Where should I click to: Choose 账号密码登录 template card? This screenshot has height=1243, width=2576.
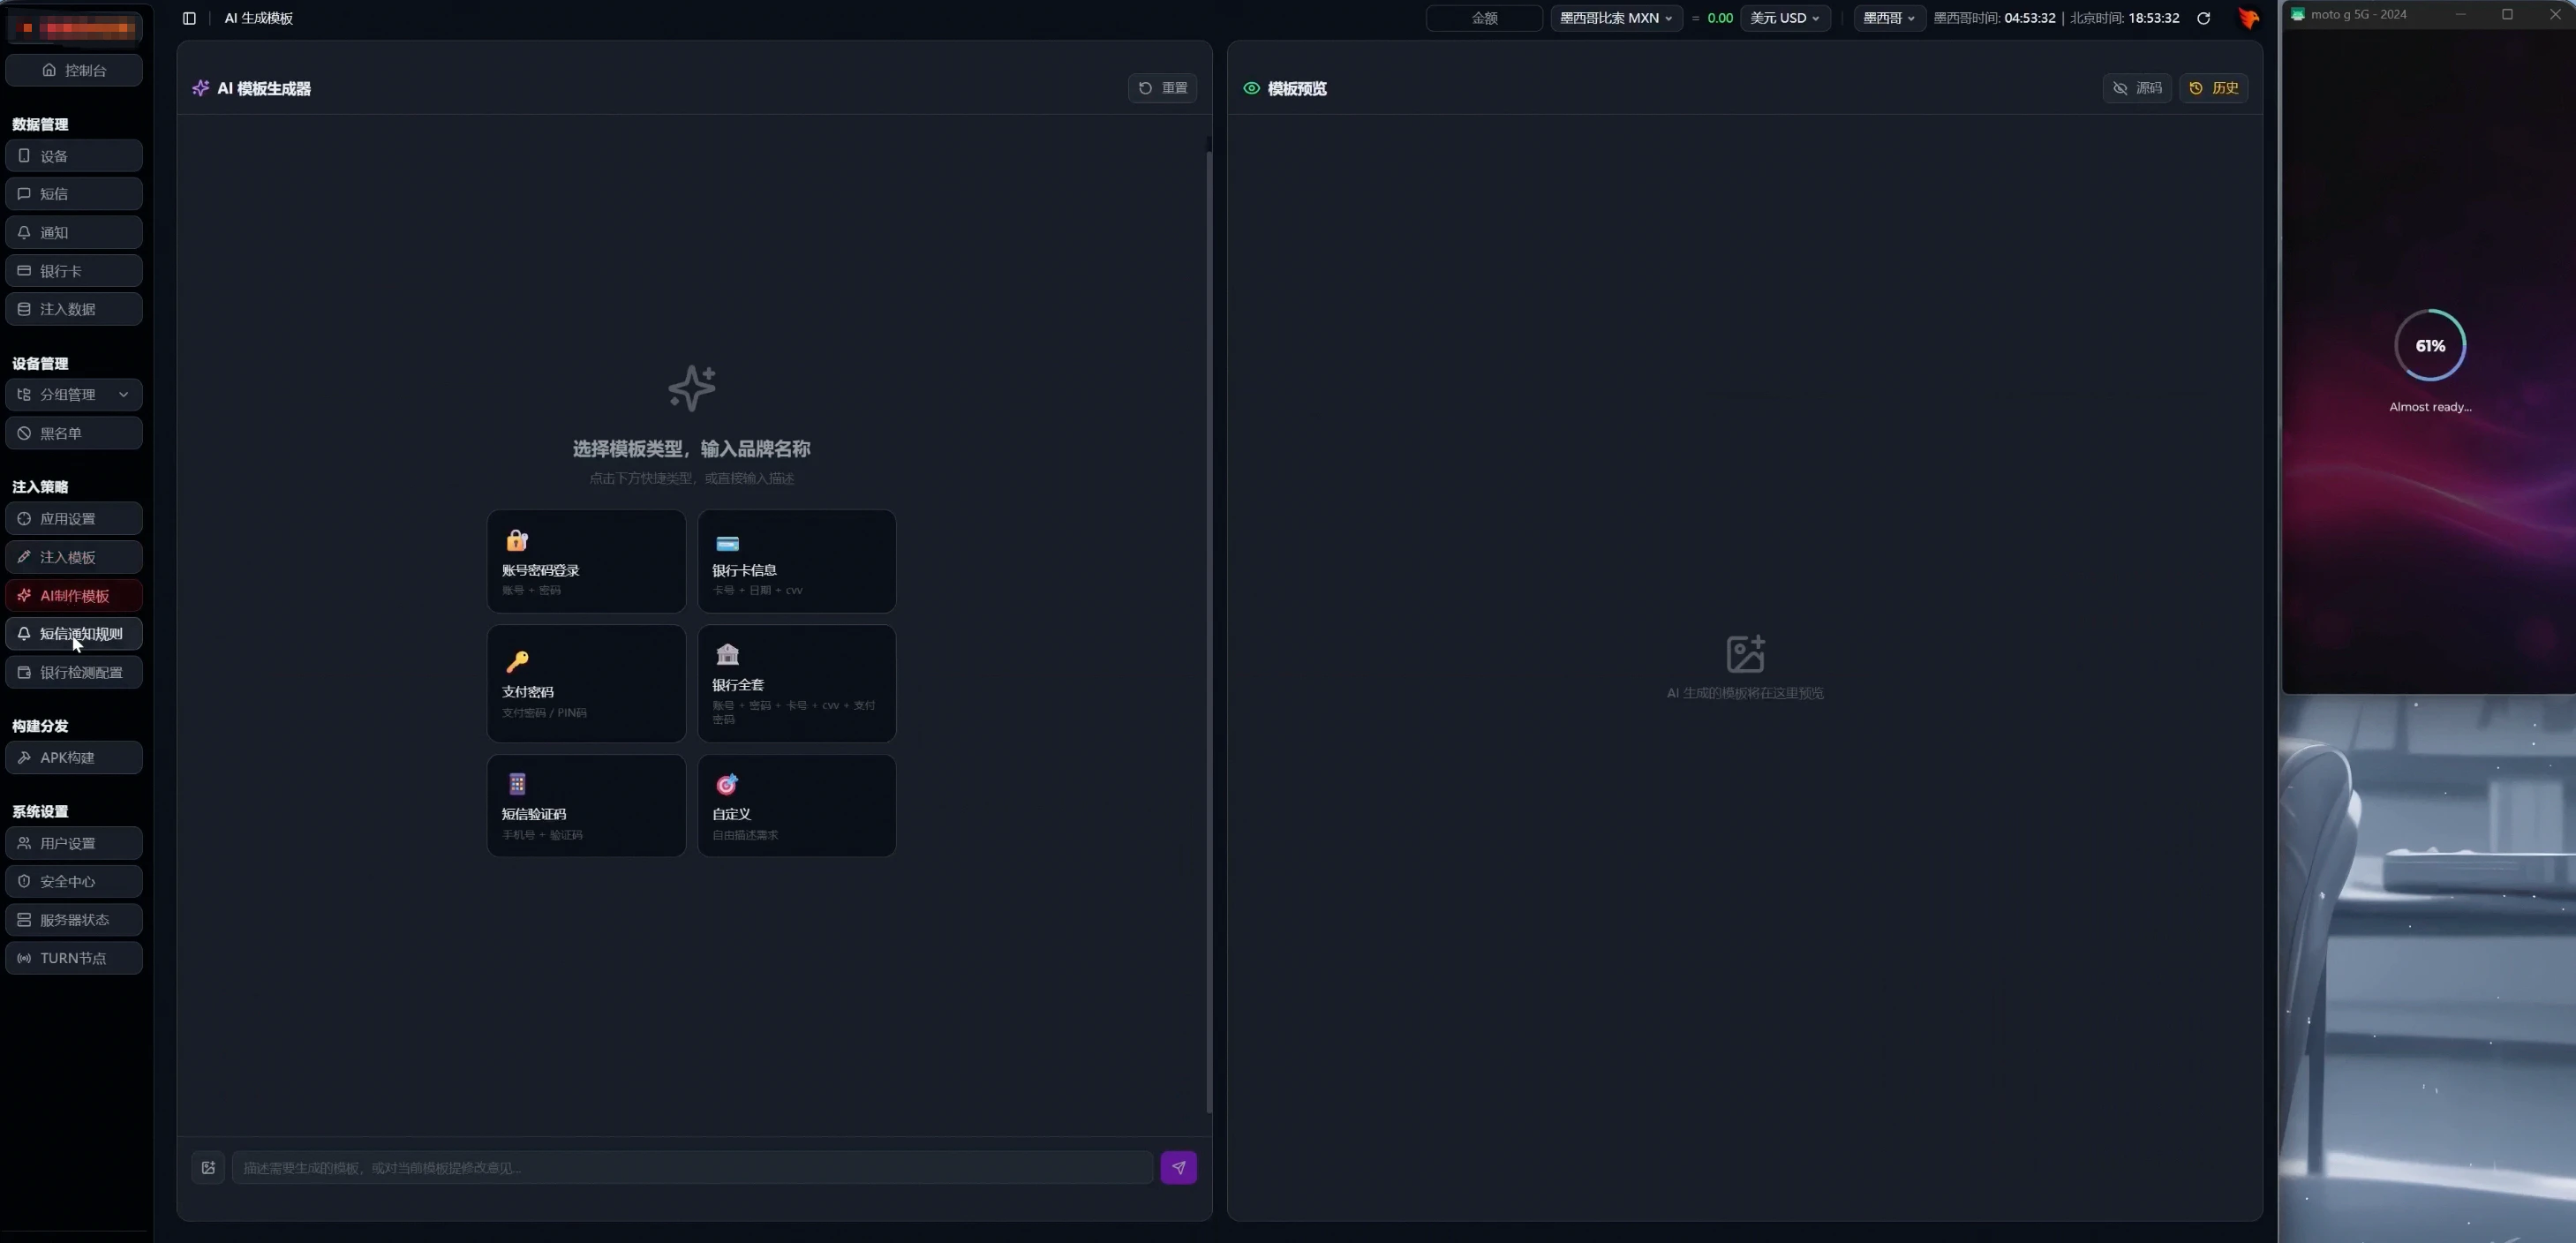(x=586, y=561)
